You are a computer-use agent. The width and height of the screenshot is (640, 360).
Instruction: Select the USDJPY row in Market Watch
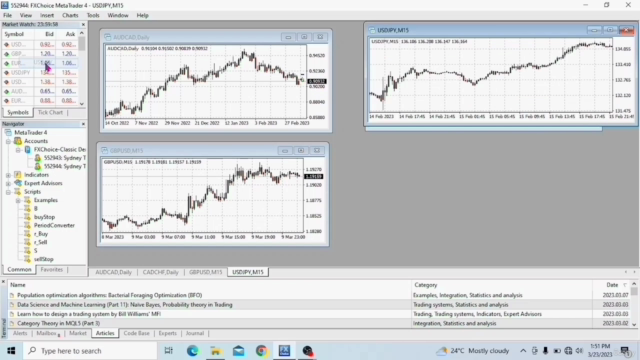[x=40, y=73]
